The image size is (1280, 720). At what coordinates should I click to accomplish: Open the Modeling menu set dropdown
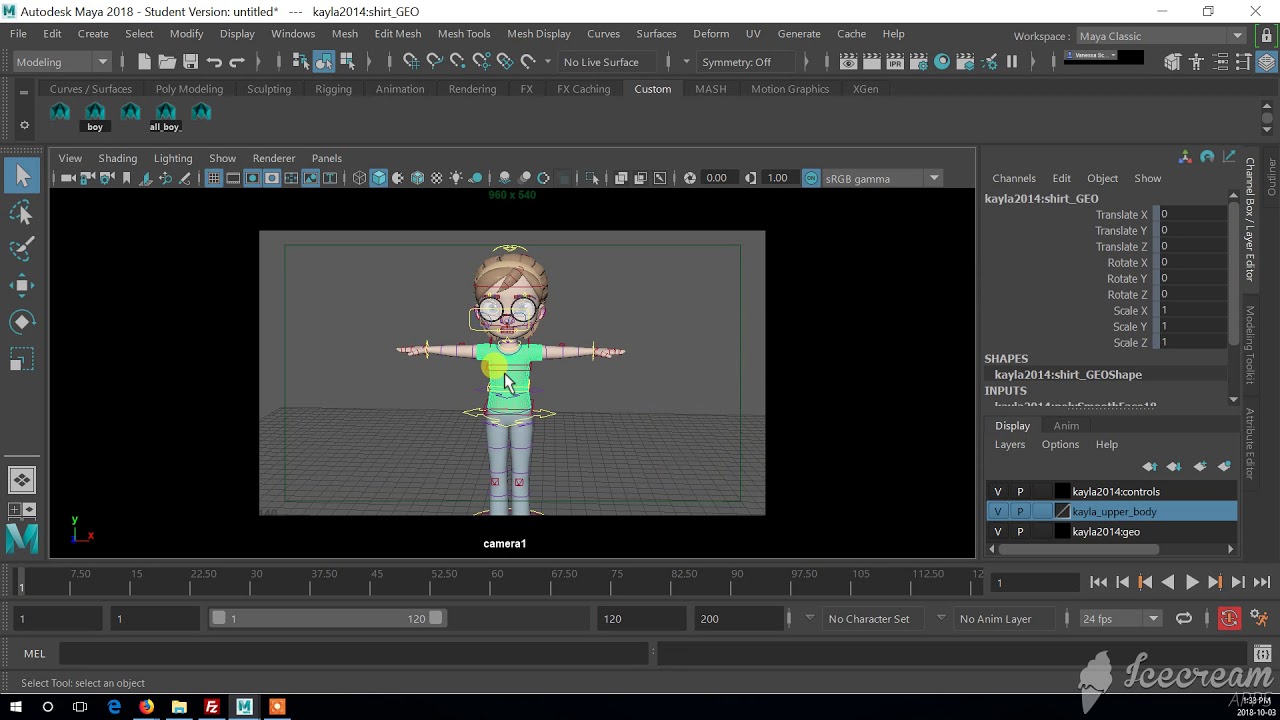(x=62, y=62)
